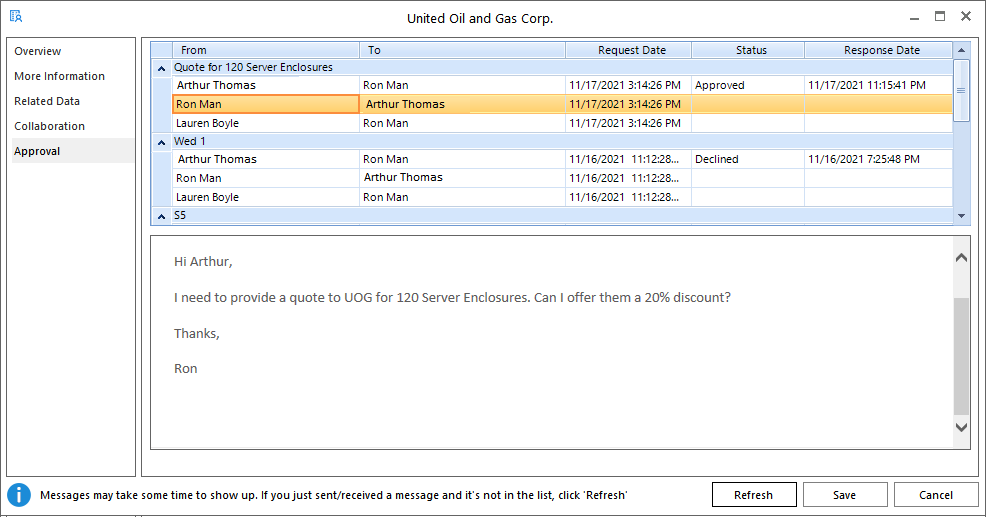Viewport: 986px width, 518px height.
Task: Switch to More Information section
Action: (x=59, y=76)
